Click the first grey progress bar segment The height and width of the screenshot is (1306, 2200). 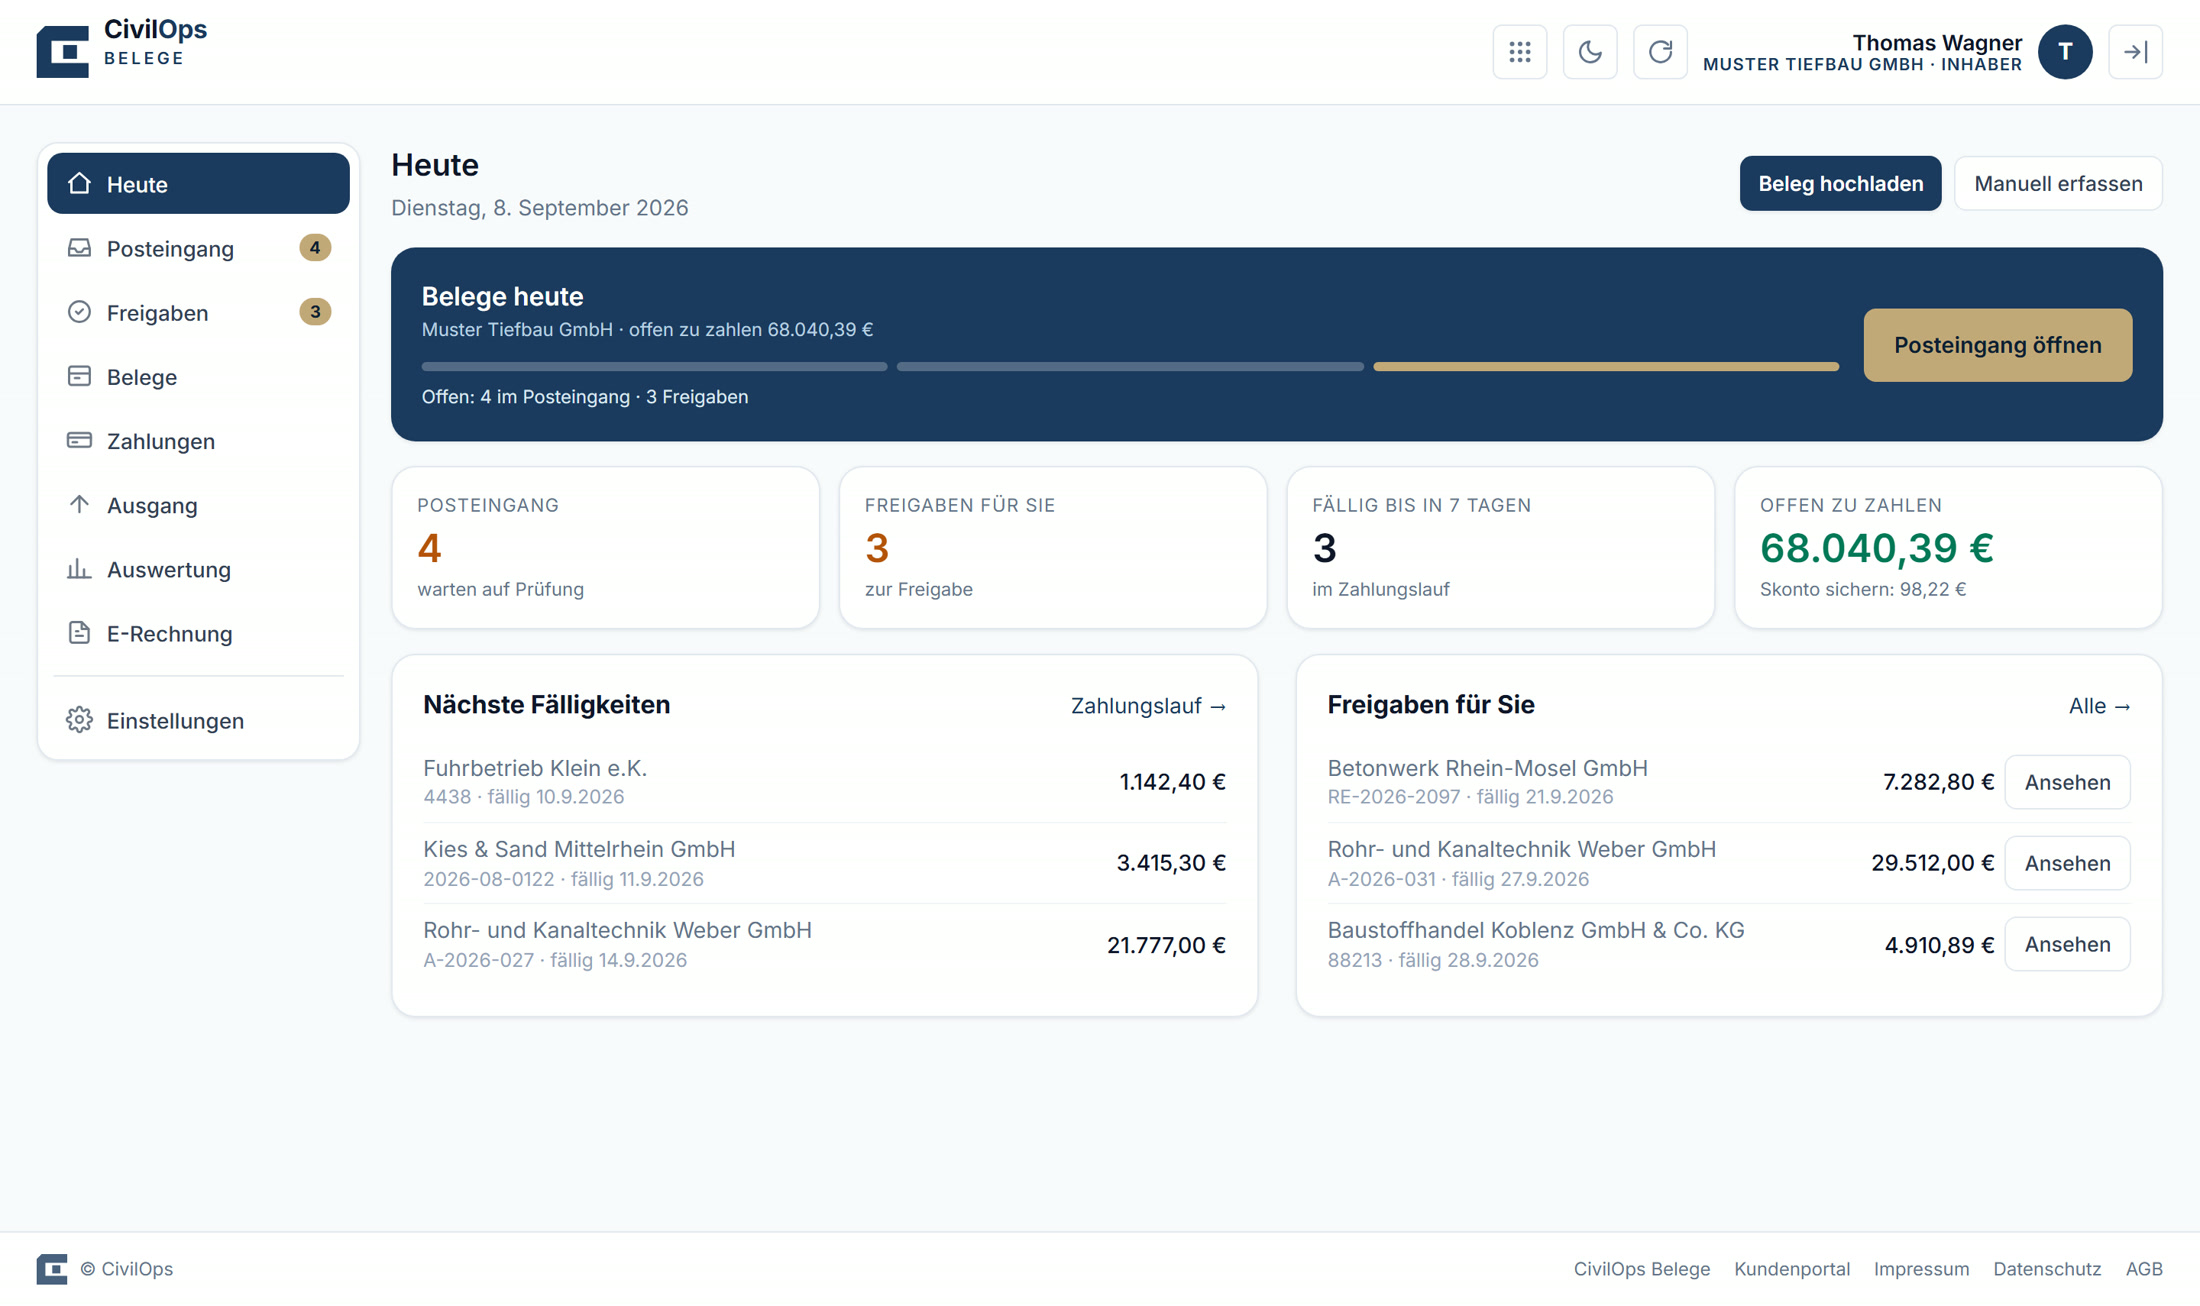pyautogui.click(x=654, y=367)
